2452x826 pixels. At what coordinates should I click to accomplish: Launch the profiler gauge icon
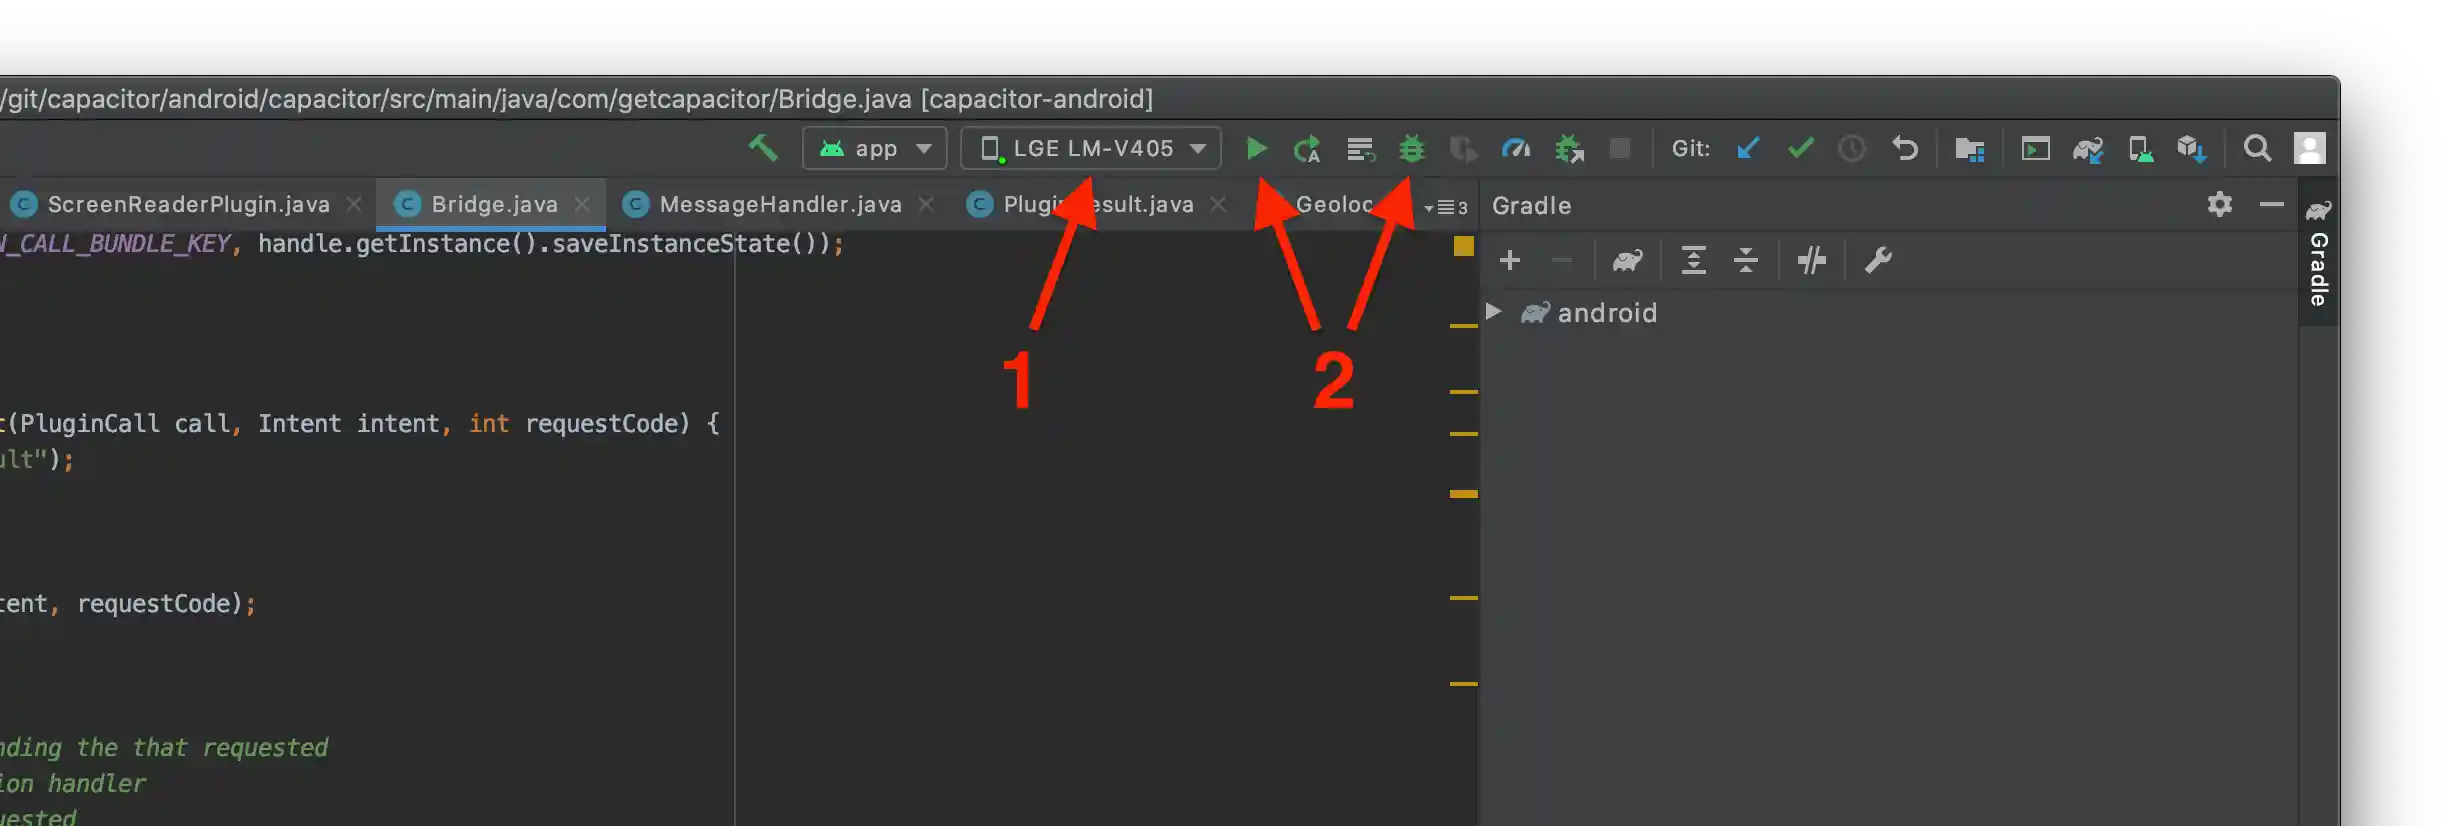pyautogui.click(x=1516, y=149)
